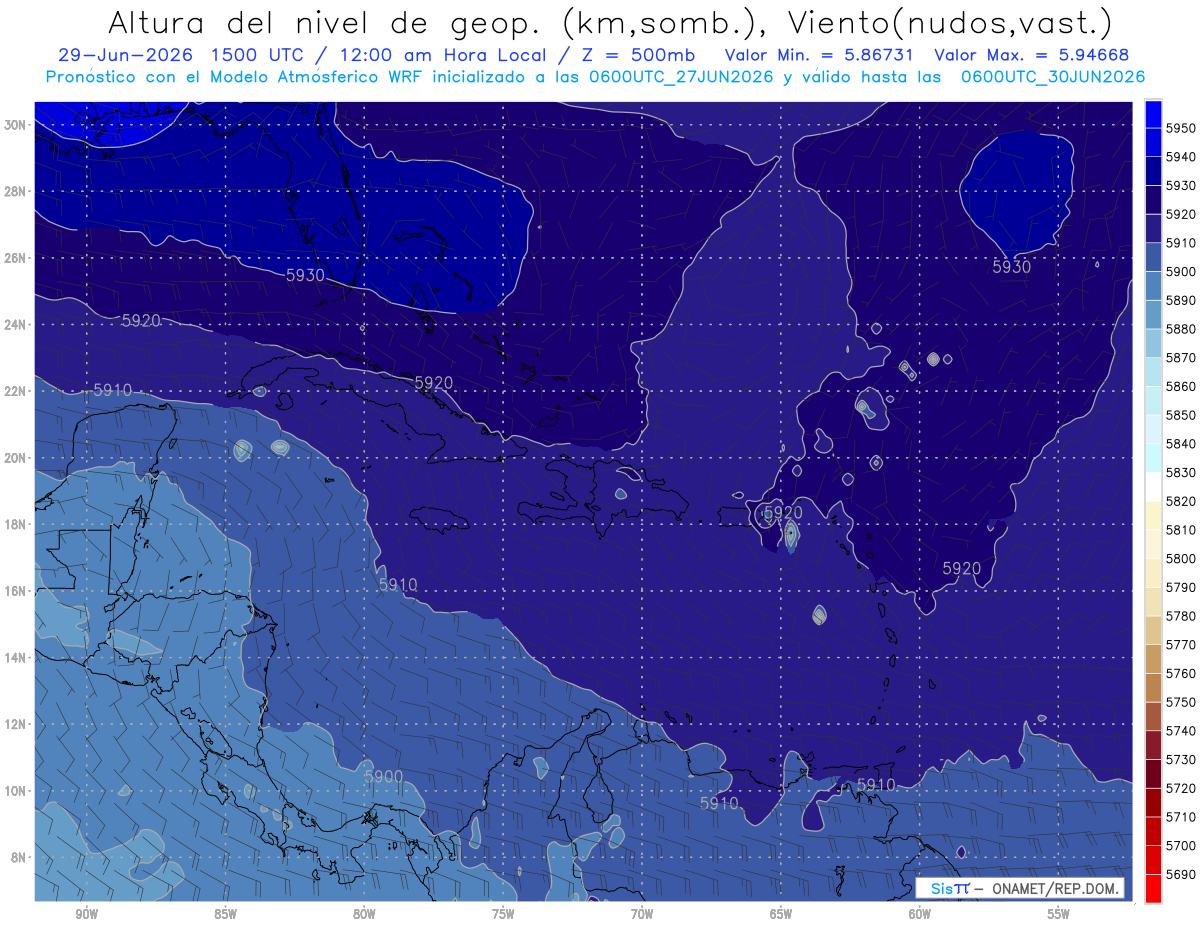Click the 55W longitude axis label

click(1058, 914)
